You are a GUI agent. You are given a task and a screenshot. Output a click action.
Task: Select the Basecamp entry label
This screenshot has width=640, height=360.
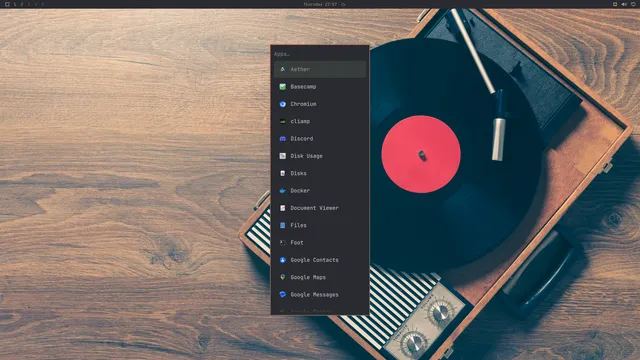click(x=303, y=87)
